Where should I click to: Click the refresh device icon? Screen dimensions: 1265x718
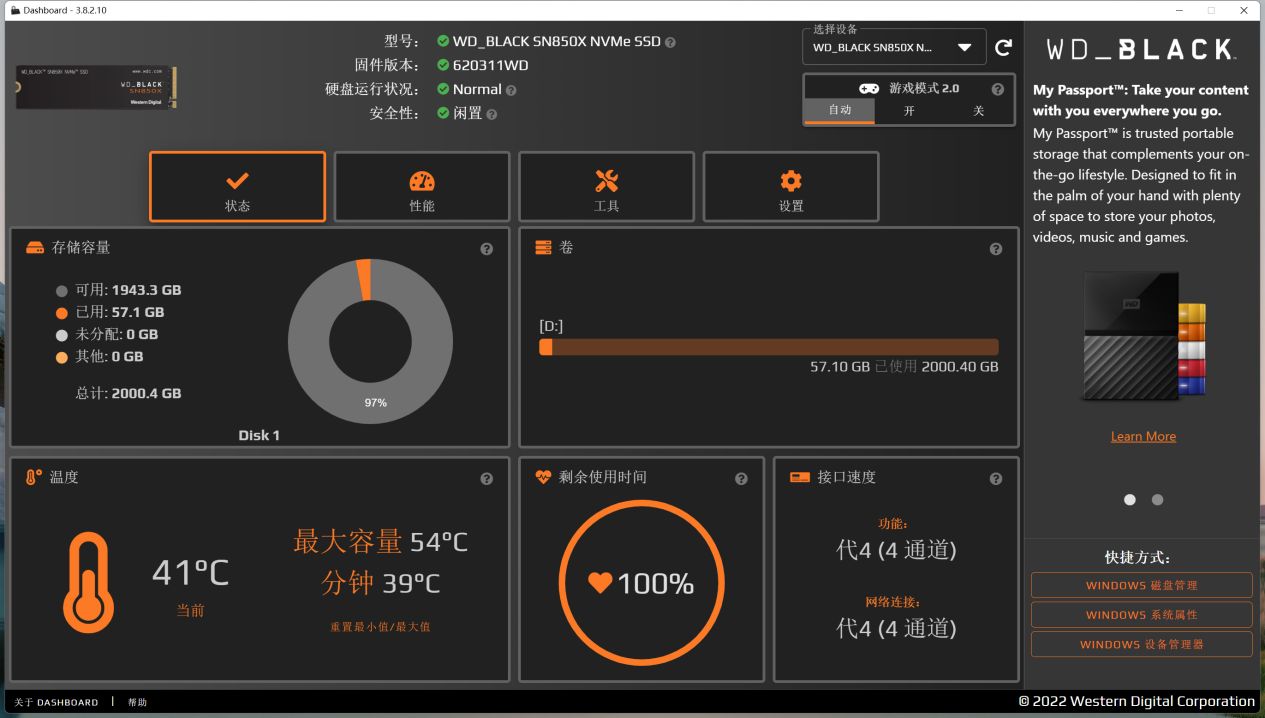[x=1003, y=47]
